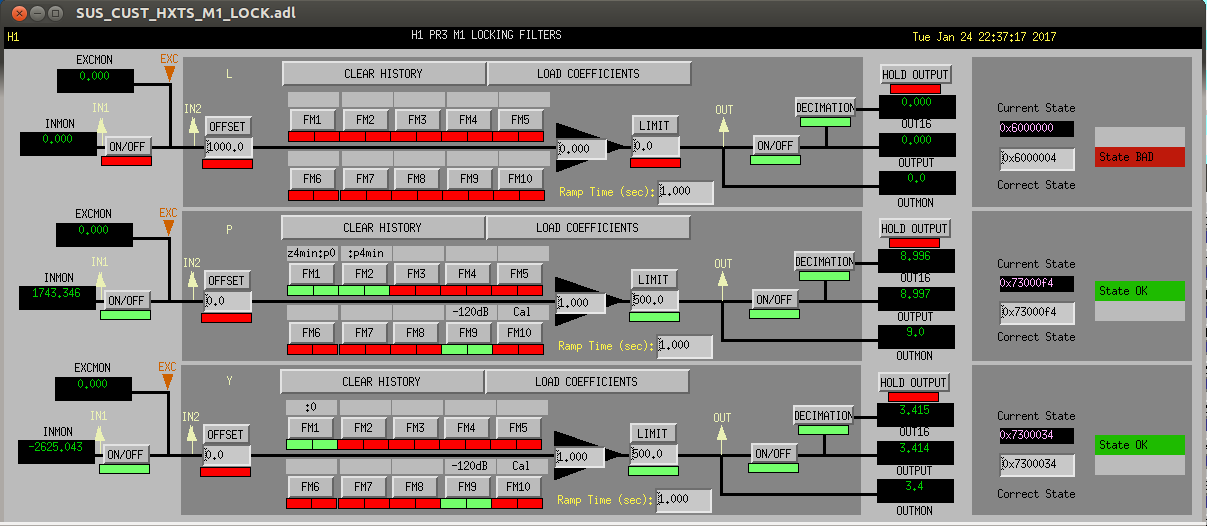Click CLEAR HISTORY in the P filter row
Screen dimensions: 1207x526
point(383,228)
